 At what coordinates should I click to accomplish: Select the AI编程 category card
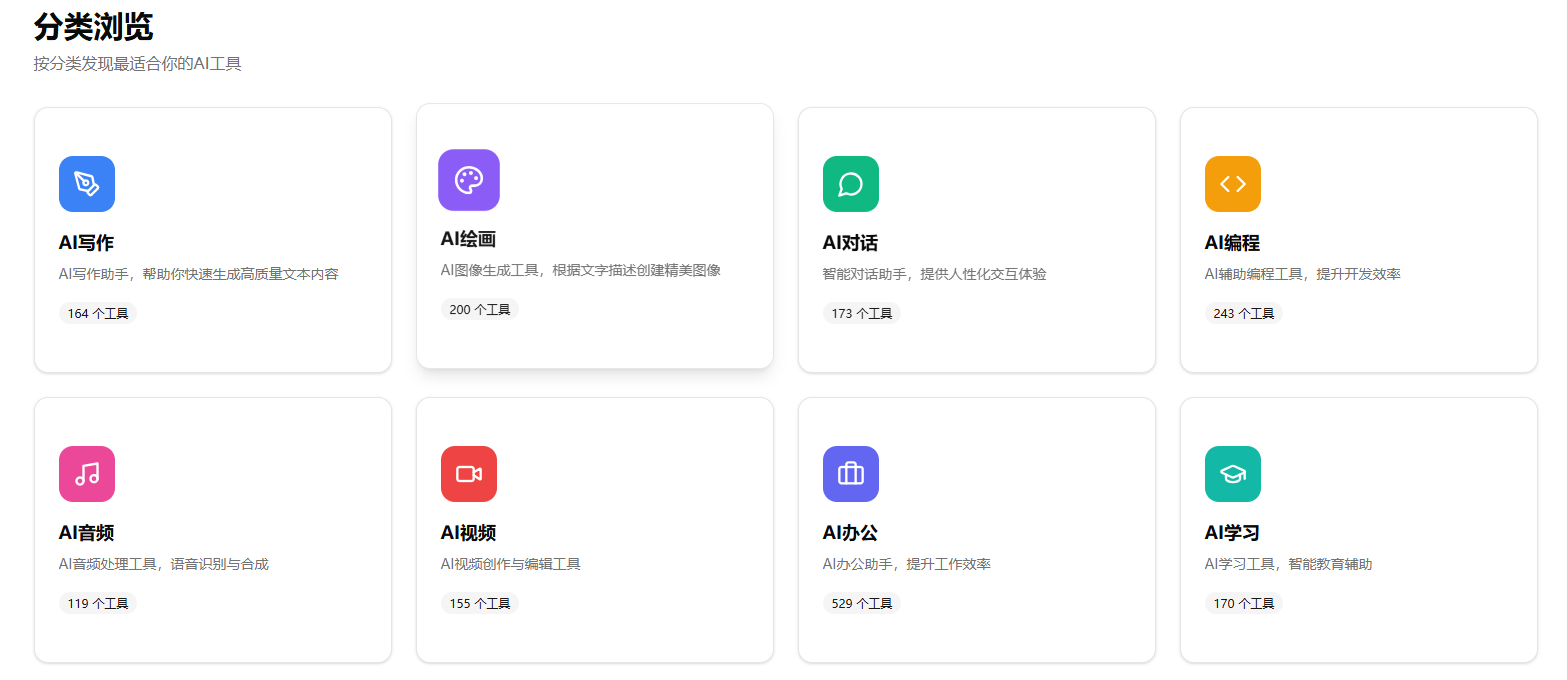point(1358,238)
